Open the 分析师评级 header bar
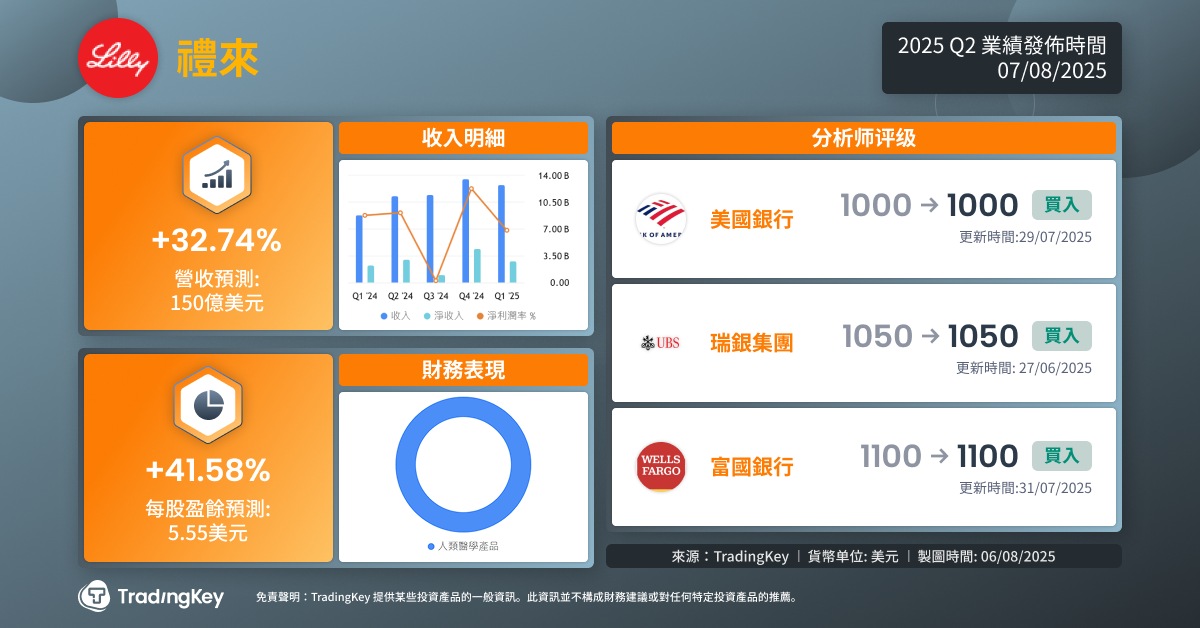Image resolution: width=1200 pixels, height=628 pixels. [x=863, y=138]
